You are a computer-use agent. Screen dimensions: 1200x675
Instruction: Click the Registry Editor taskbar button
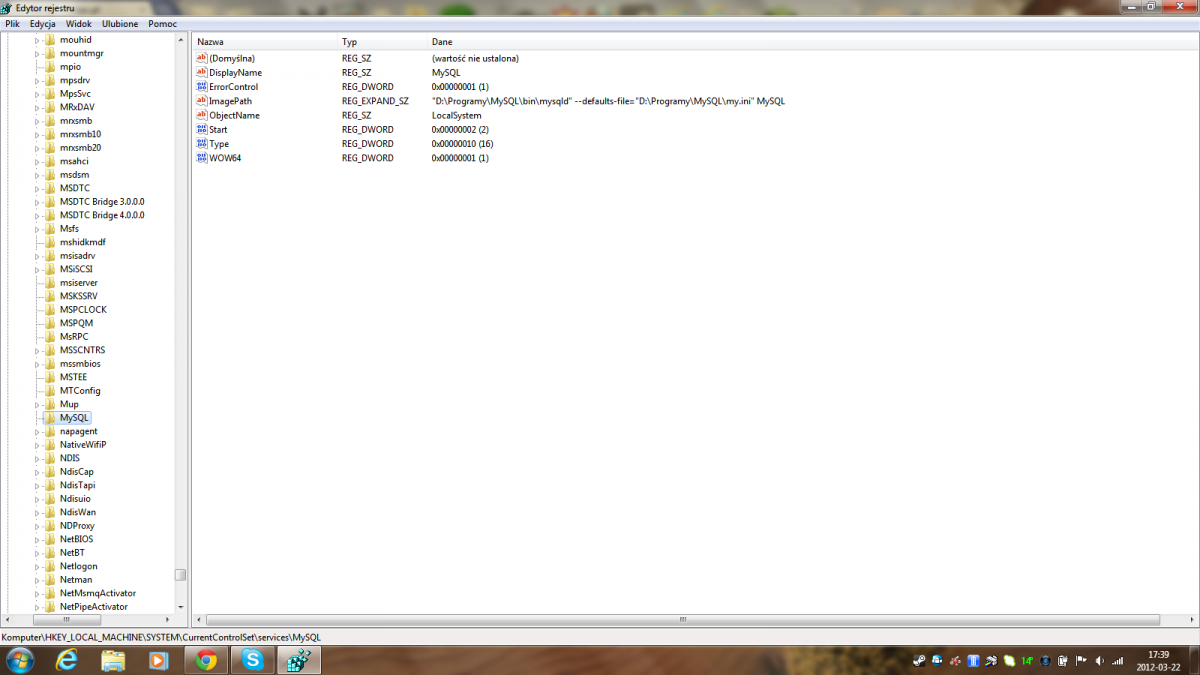[x=299, y=660]
